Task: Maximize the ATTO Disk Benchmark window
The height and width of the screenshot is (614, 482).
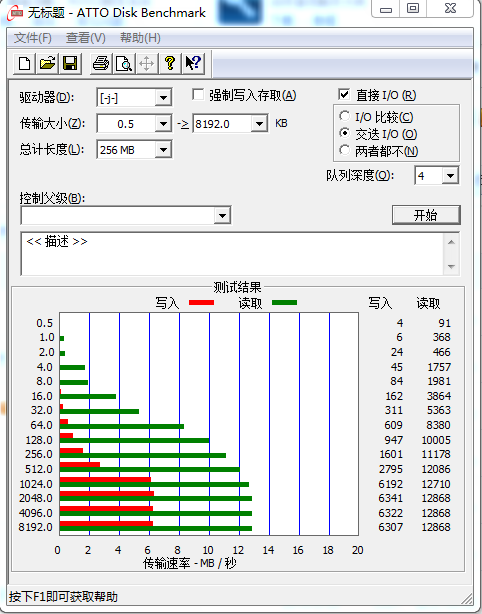Action: click(413, 9)
